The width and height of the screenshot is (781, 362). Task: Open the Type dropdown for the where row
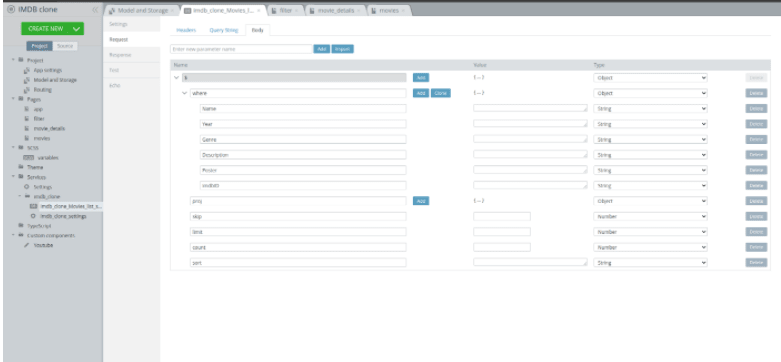click(650, 93)
